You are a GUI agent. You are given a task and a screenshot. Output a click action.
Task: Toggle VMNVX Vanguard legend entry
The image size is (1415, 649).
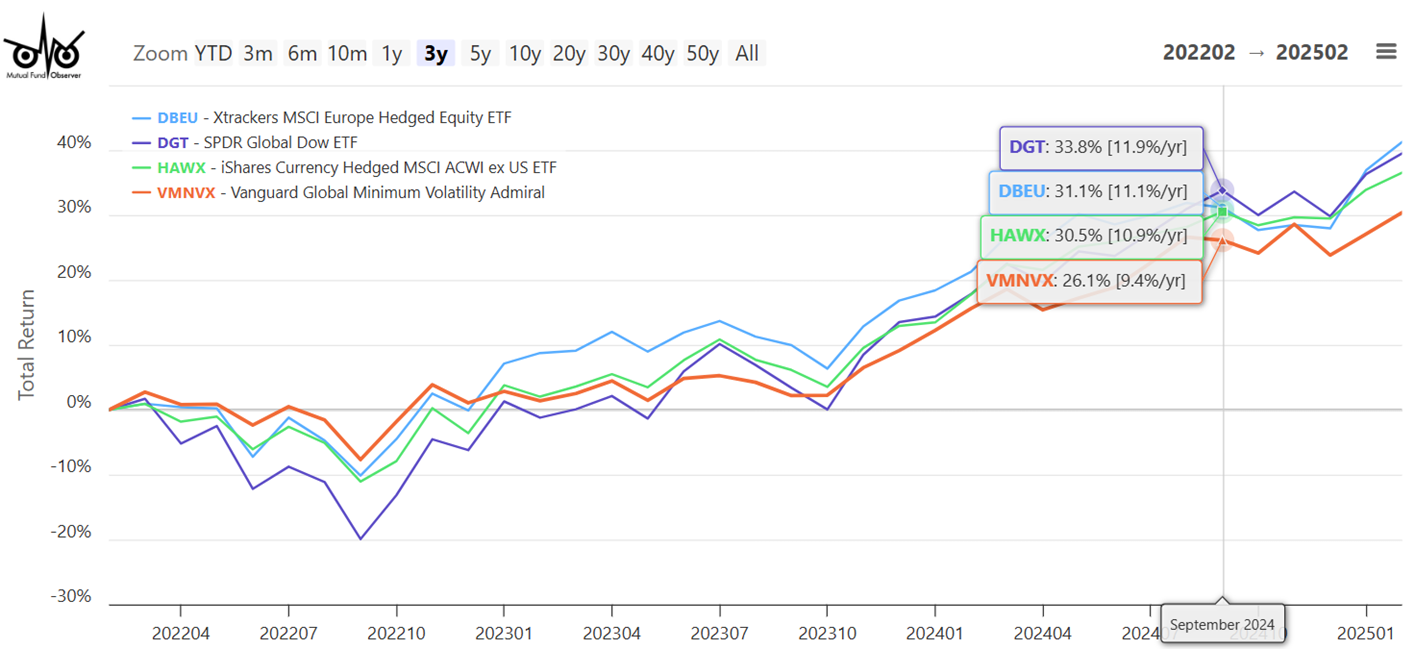click(x=351, y=192)
